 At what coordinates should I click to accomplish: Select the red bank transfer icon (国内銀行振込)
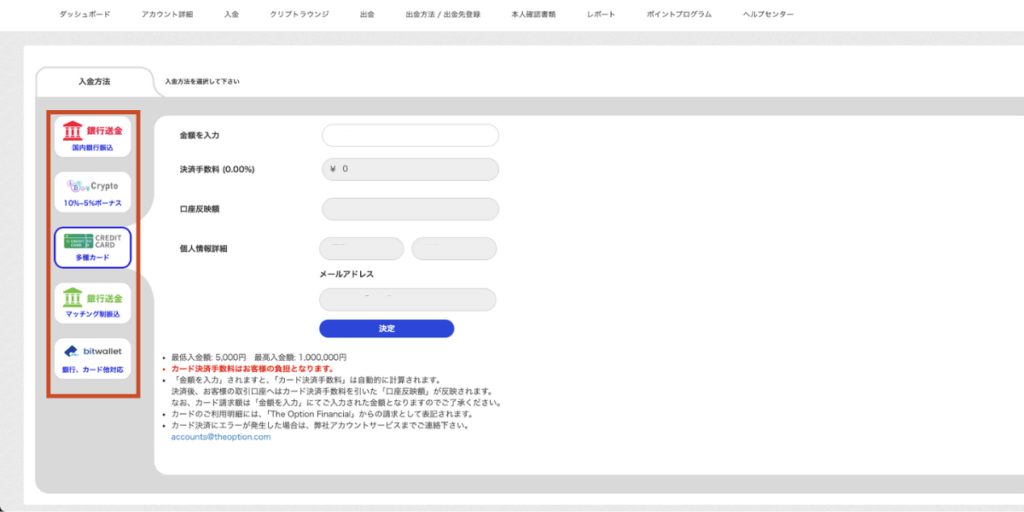[92, 136]
